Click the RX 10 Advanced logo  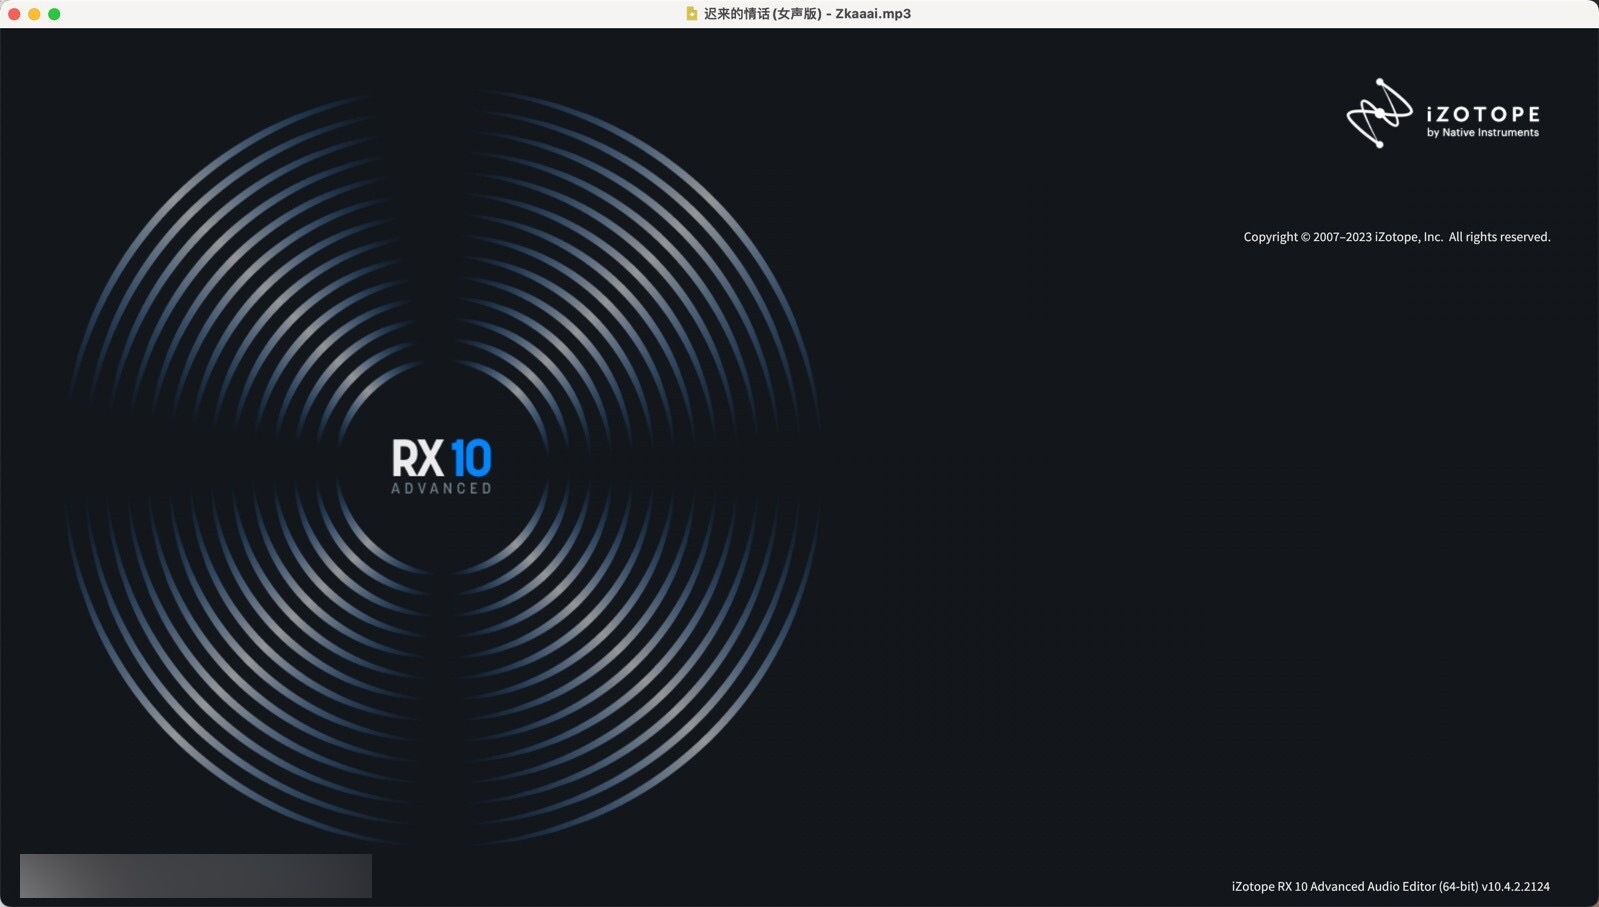pyautogui.click(x=441, y=466)
